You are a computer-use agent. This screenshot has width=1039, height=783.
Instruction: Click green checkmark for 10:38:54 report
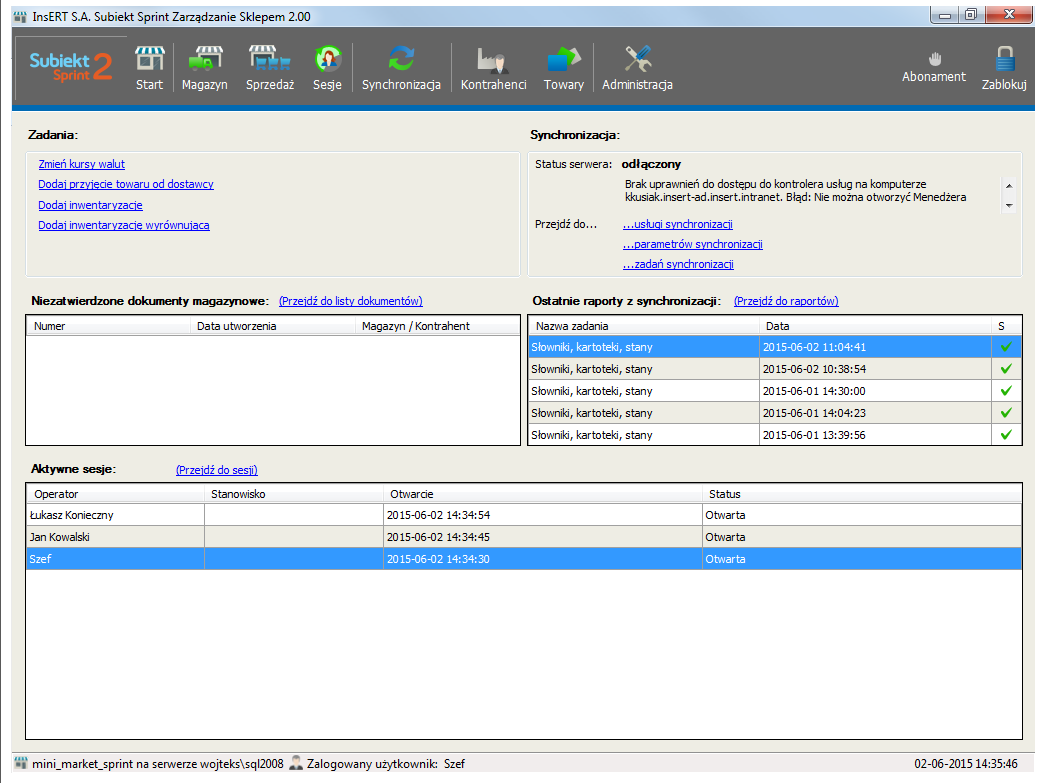pos(1006,368)
